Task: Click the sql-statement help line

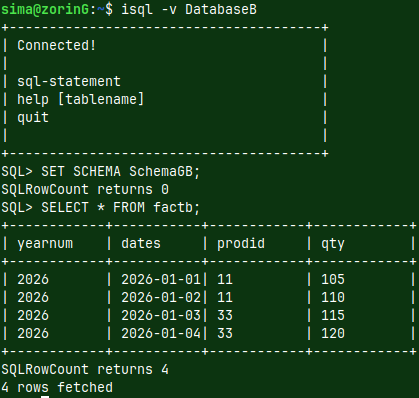Action: click(69, 81)
